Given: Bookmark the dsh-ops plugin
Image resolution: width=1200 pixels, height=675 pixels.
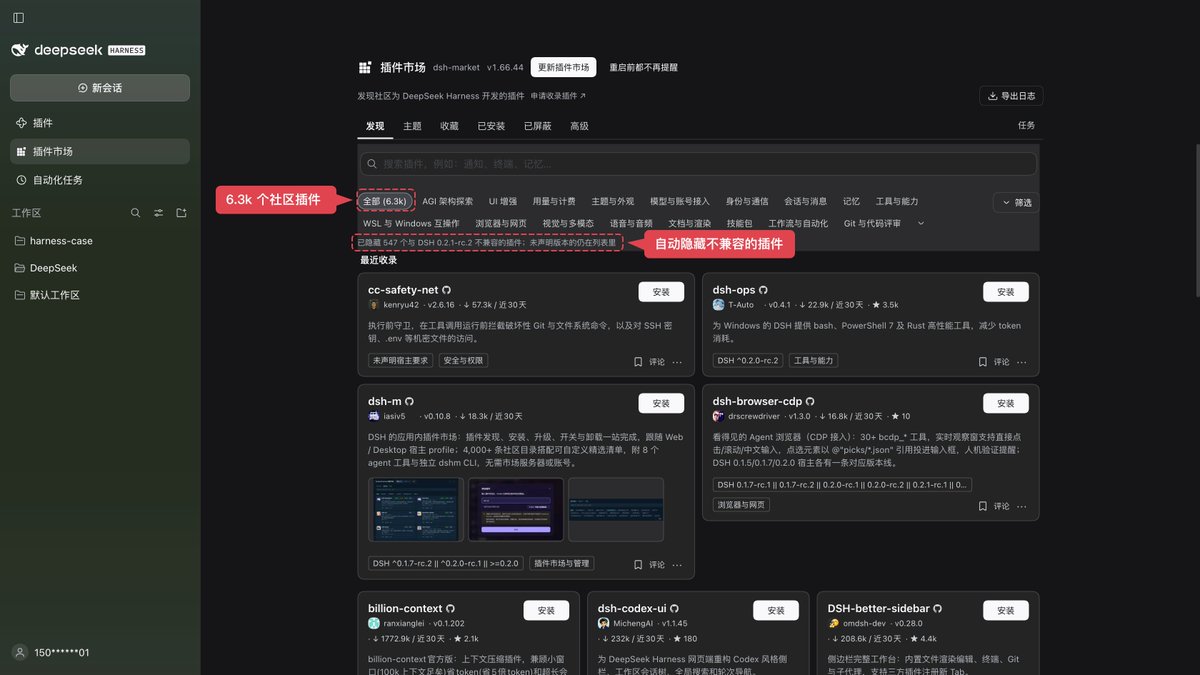Looking at the screenshot, I should pos(983,362).
